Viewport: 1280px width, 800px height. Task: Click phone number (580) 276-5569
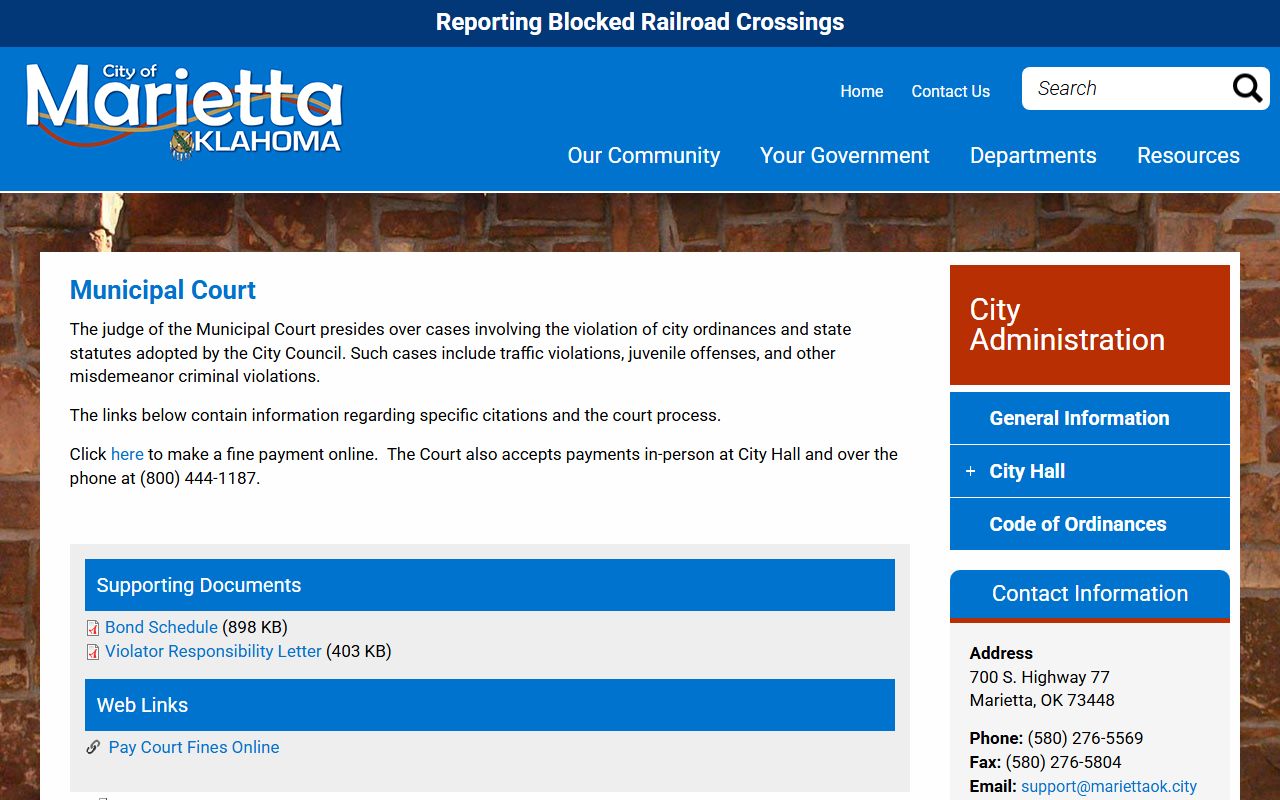click(x=1085, y=738)
